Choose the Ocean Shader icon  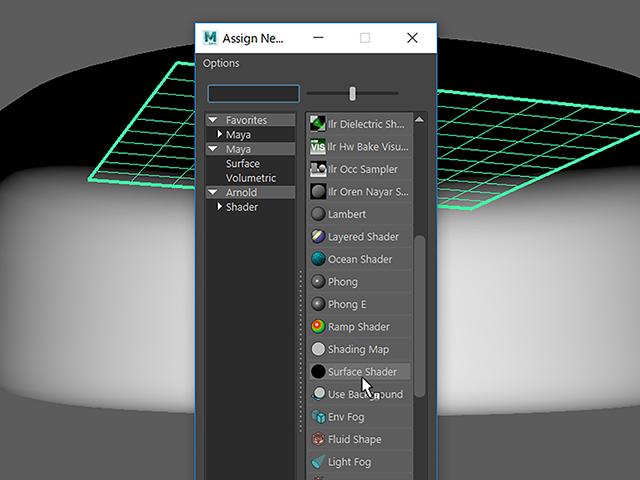318,259
